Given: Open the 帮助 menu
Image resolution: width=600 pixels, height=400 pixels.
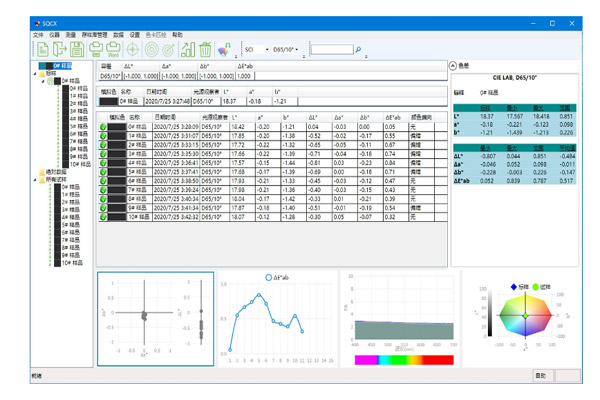Looking at the screenshot, I should tap(177, 34).
